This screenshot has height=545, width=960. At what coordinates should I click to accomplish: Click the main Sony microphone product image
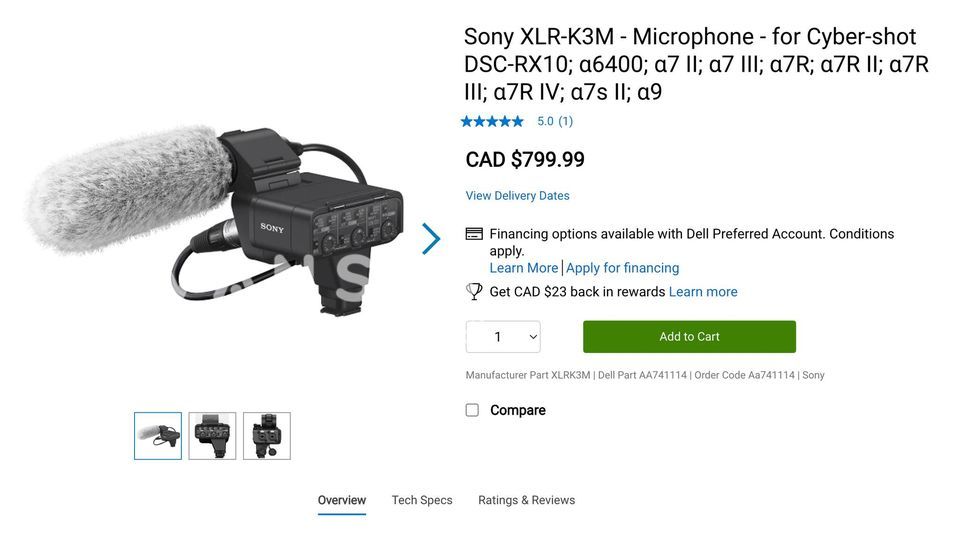[215, 220]
